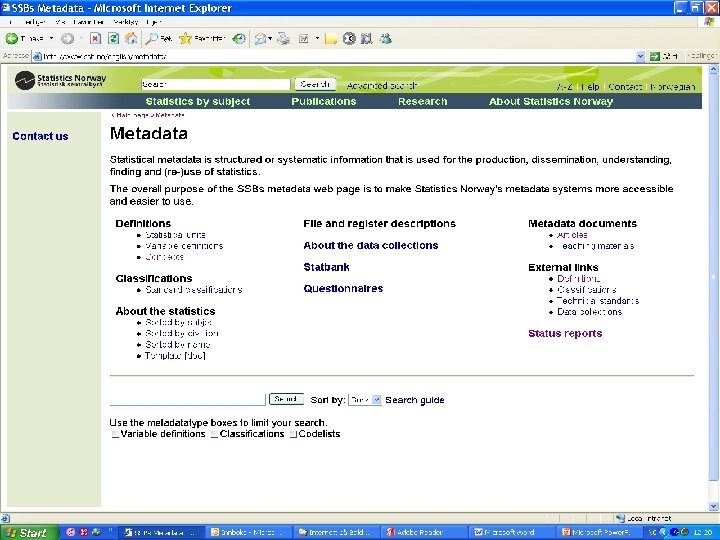Click the metadata Search button near Sort by

coord(286,399)
